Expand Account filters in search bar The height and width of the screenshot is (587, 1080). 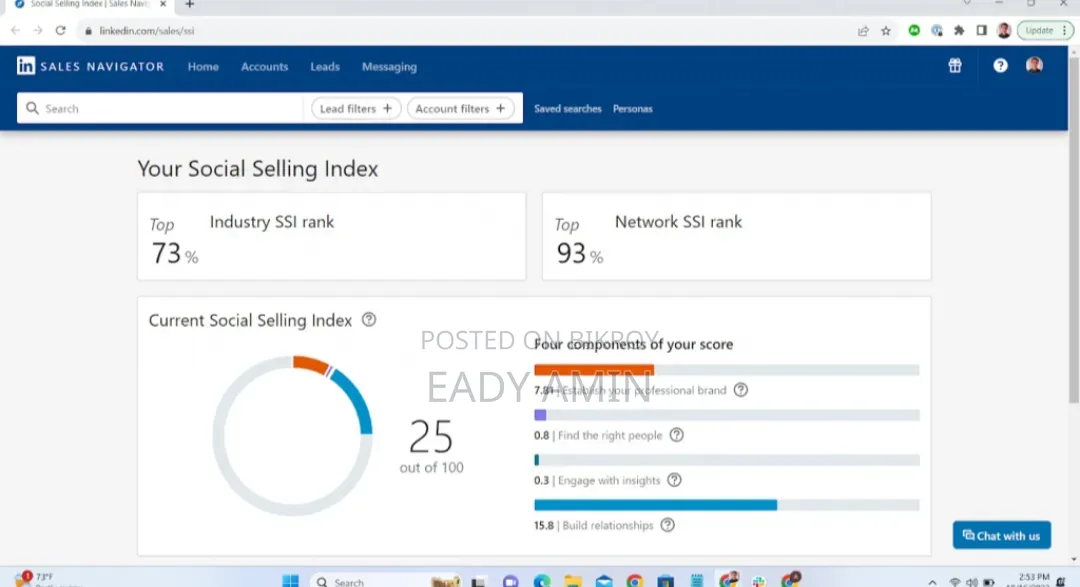click(x=460, y=108)
